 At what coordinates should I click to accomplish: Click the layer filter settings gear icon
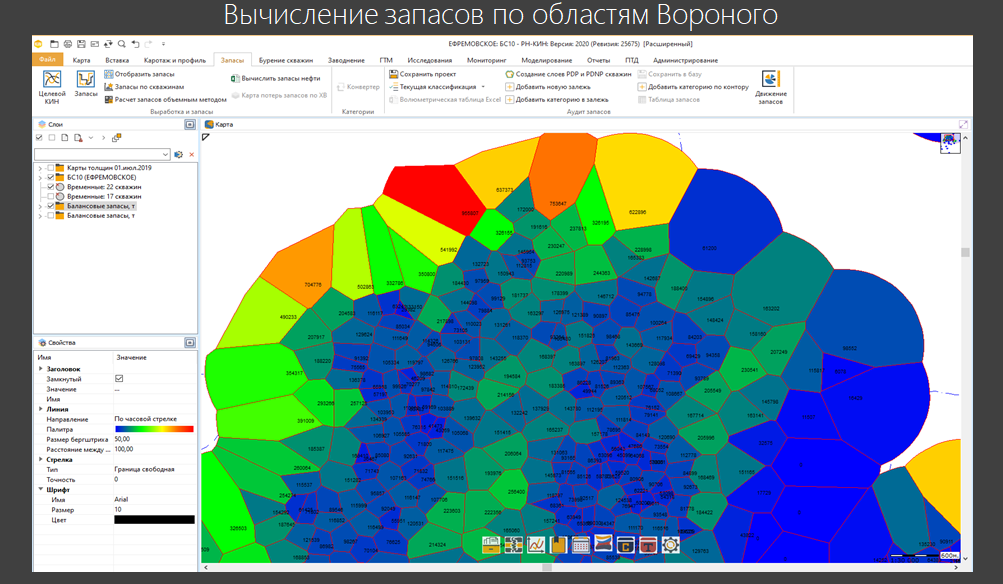tap(178, 154)
